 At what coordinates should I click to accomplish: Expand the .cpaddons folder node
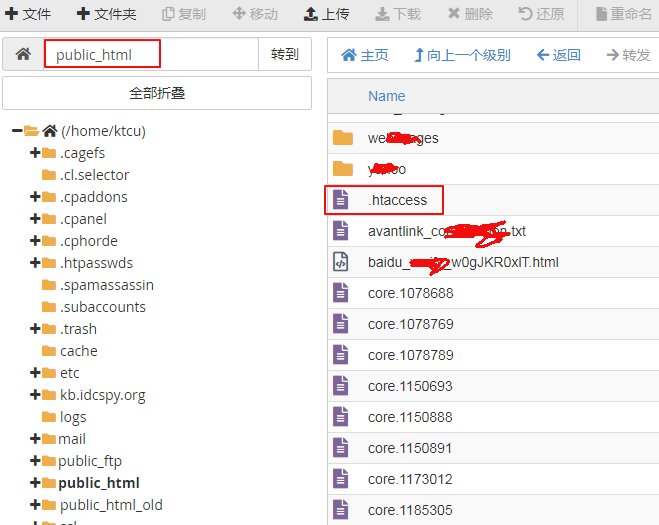pyautogui.click(x=35, y=196)
